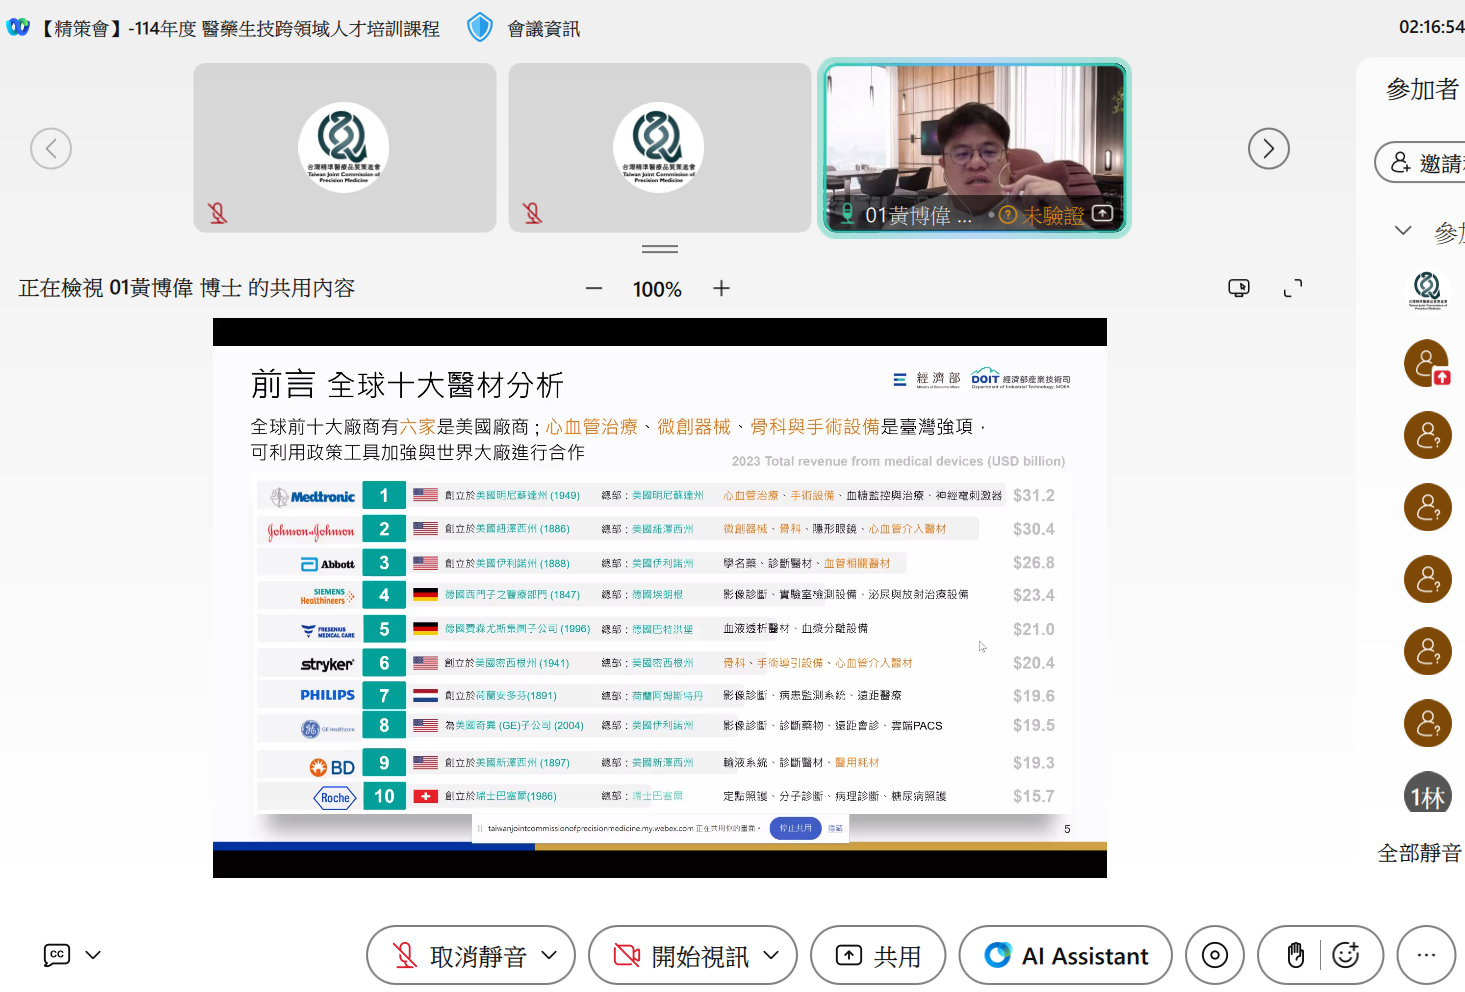The image size is (1465, 992).
Task: Click slide title 前言 全球十大醫材分析
Action: [x=407, y=385]
